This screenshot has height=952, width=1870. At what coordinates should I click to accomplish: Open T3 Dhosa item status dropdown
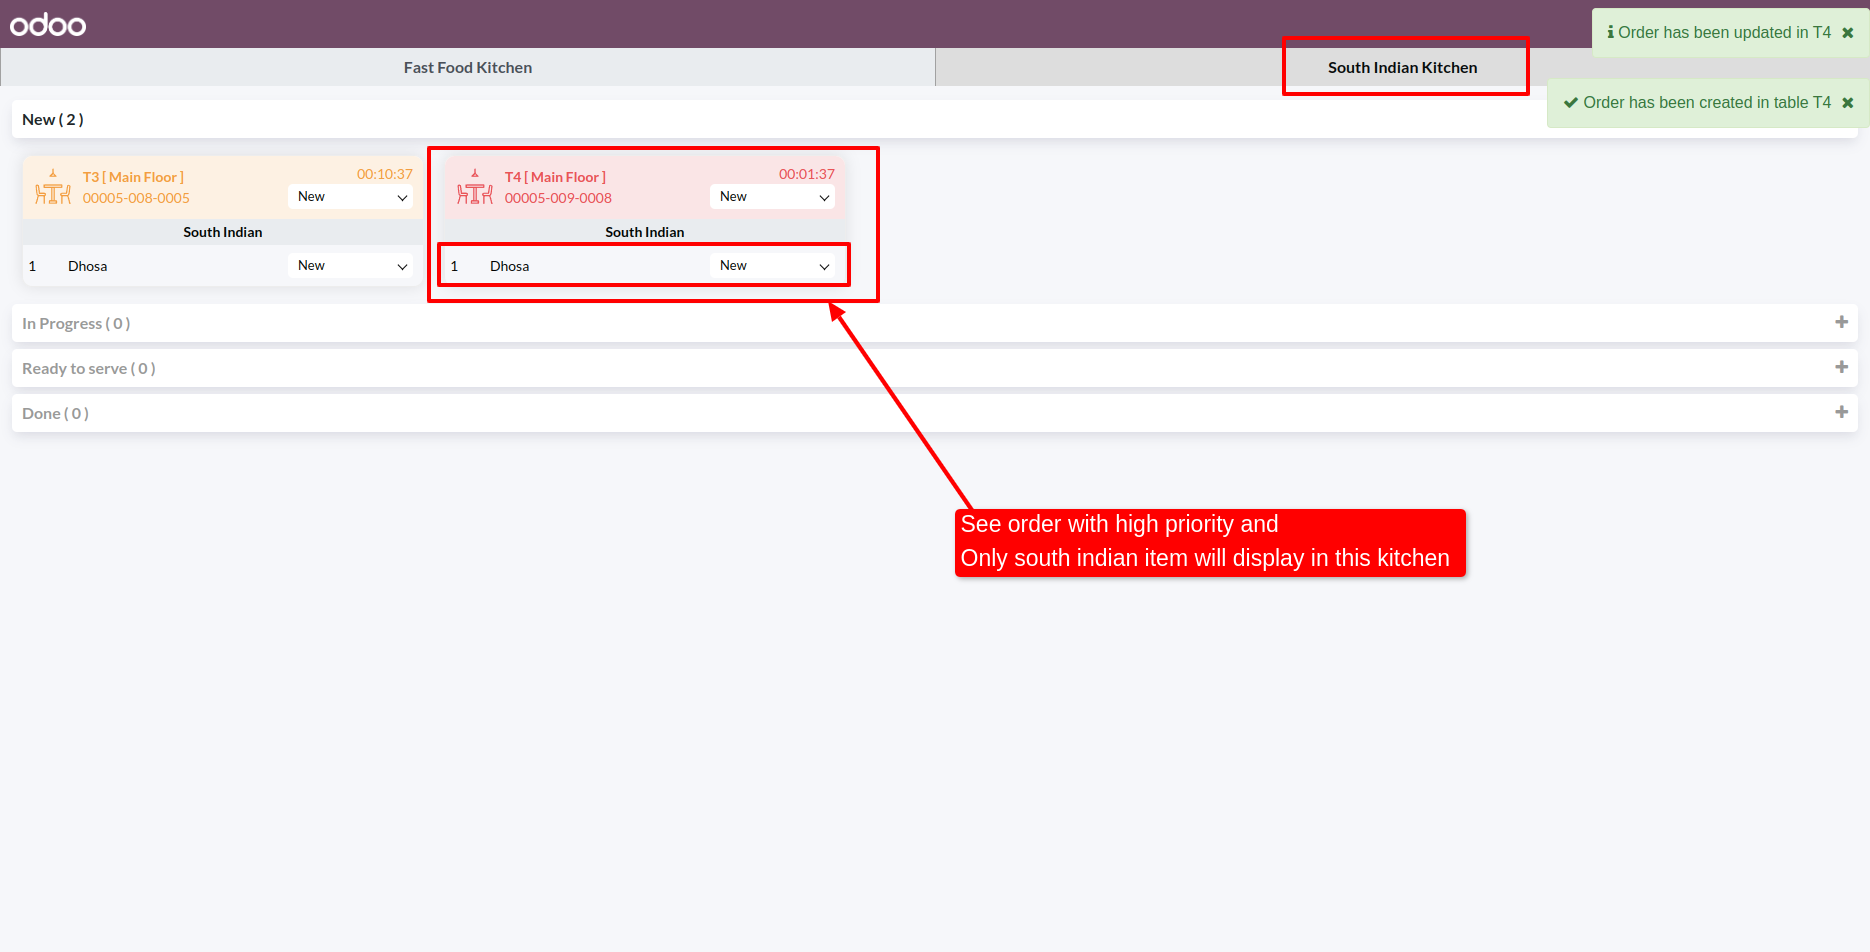pos(350,266)
